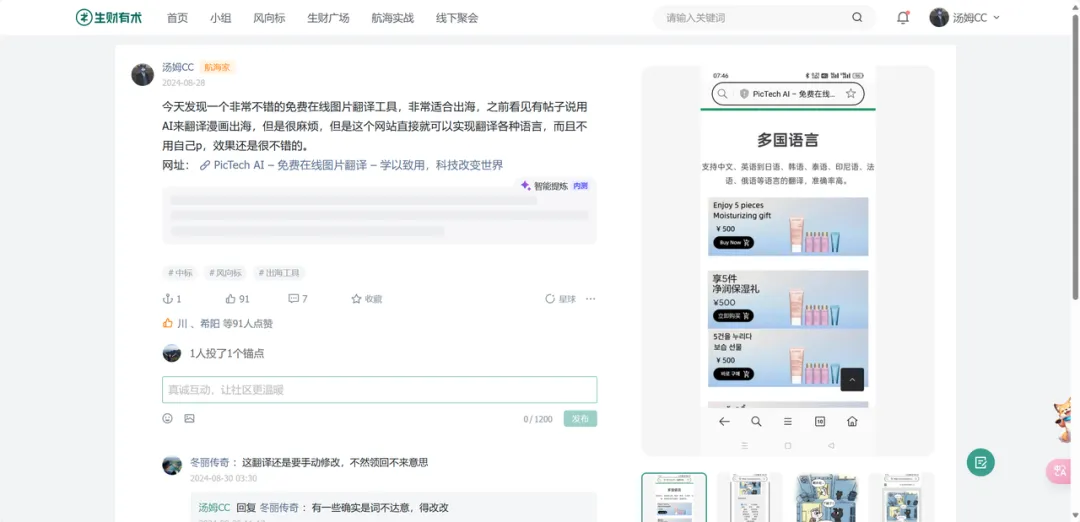
Task: Open 线下聚会 page
Action: click(457, 18)
